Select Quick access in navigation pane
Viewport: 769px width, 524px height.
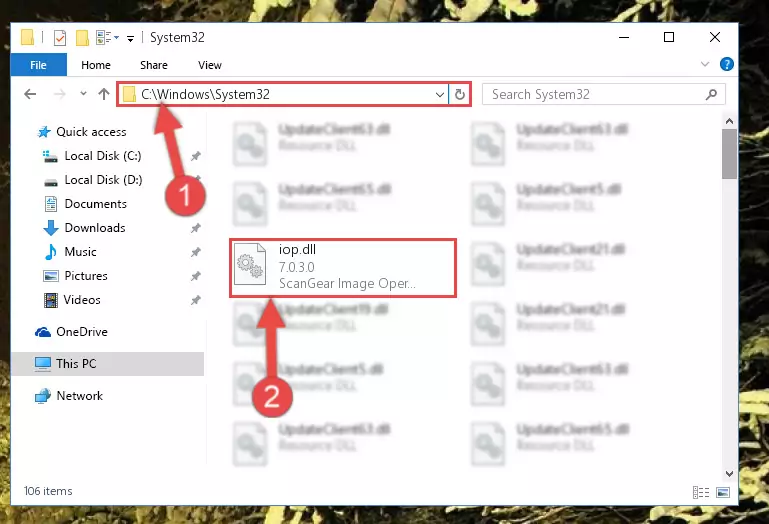(91, 131)
